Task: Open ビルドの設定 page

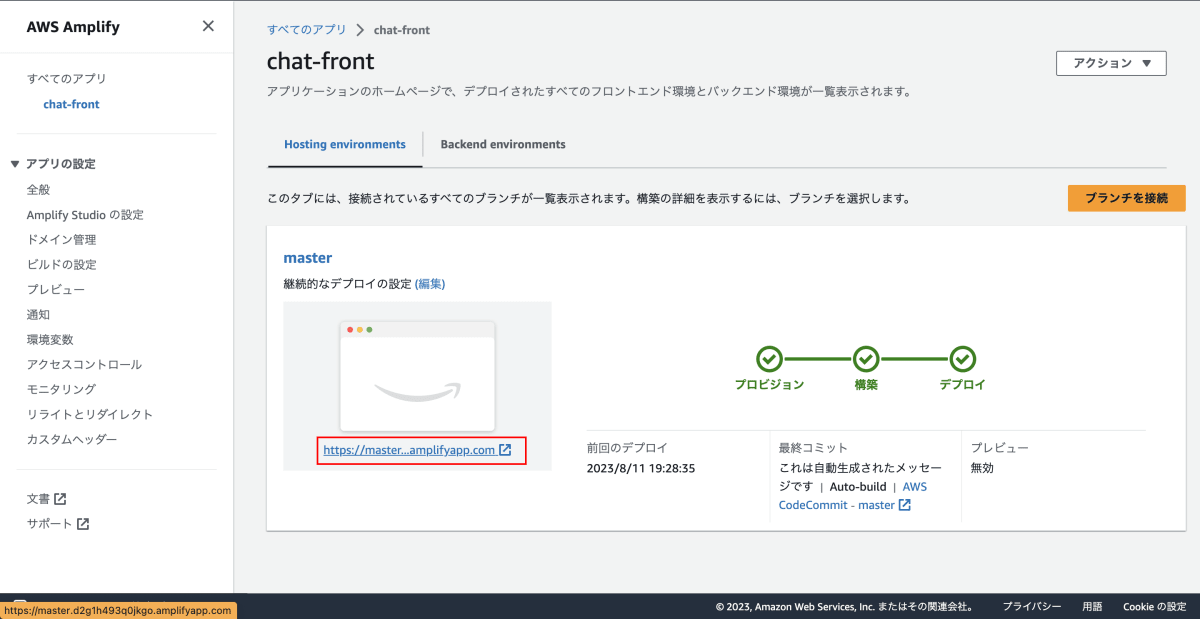Action: [61, 265]
